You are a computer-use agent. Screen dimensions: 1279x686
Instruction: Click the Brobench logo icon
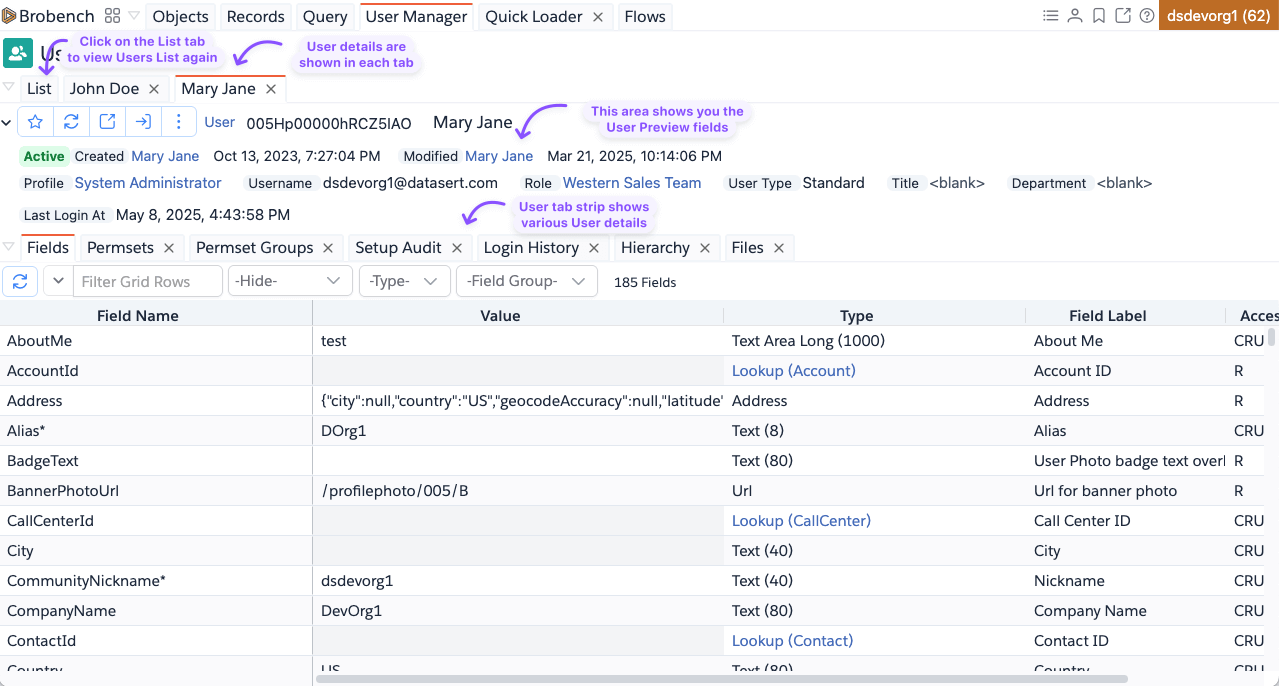9,16
